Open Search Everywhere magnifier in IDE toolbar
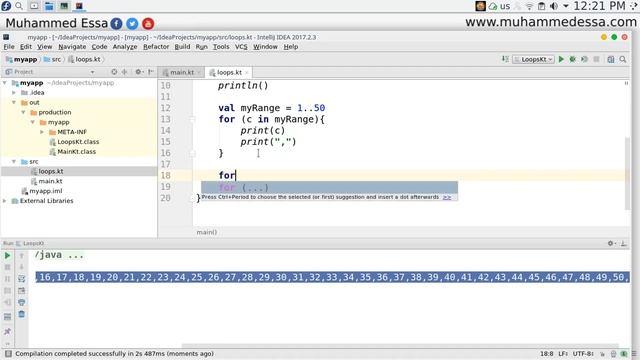Image resolution: width=640 pixels, height=360 pixels. coord(623,59)
